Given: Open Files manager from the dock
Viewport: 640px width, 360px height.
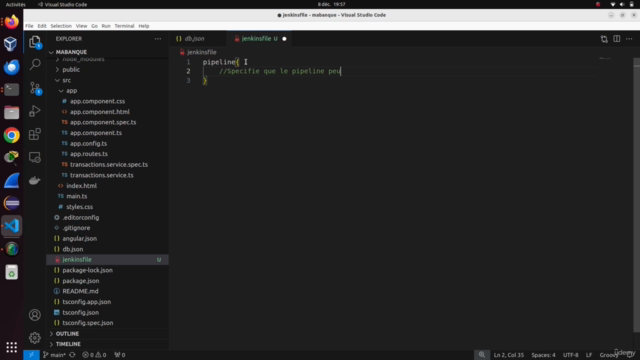Looking at the screenshot, I should [11, 112].
